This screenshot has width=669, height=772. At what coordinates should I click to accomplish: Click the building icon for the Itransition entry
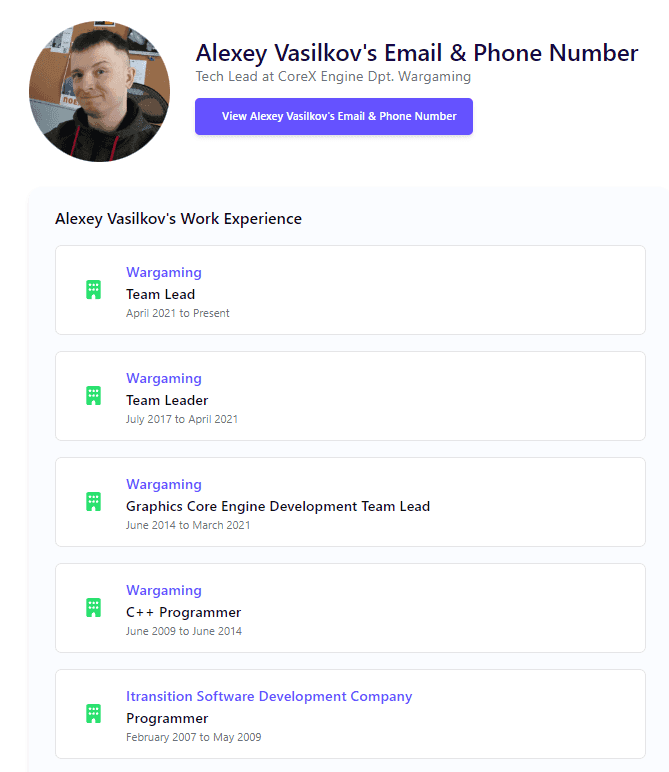[93, 714]
